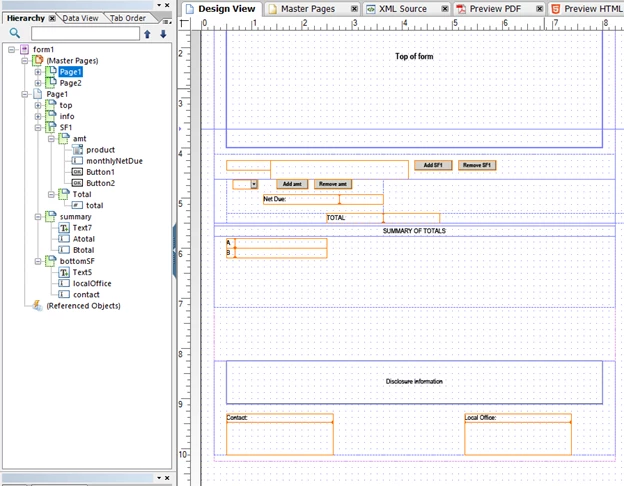Click the Add SF1 button
This screenshot has width=624, height=486.
pyautogui.click(x=433, y=165)
